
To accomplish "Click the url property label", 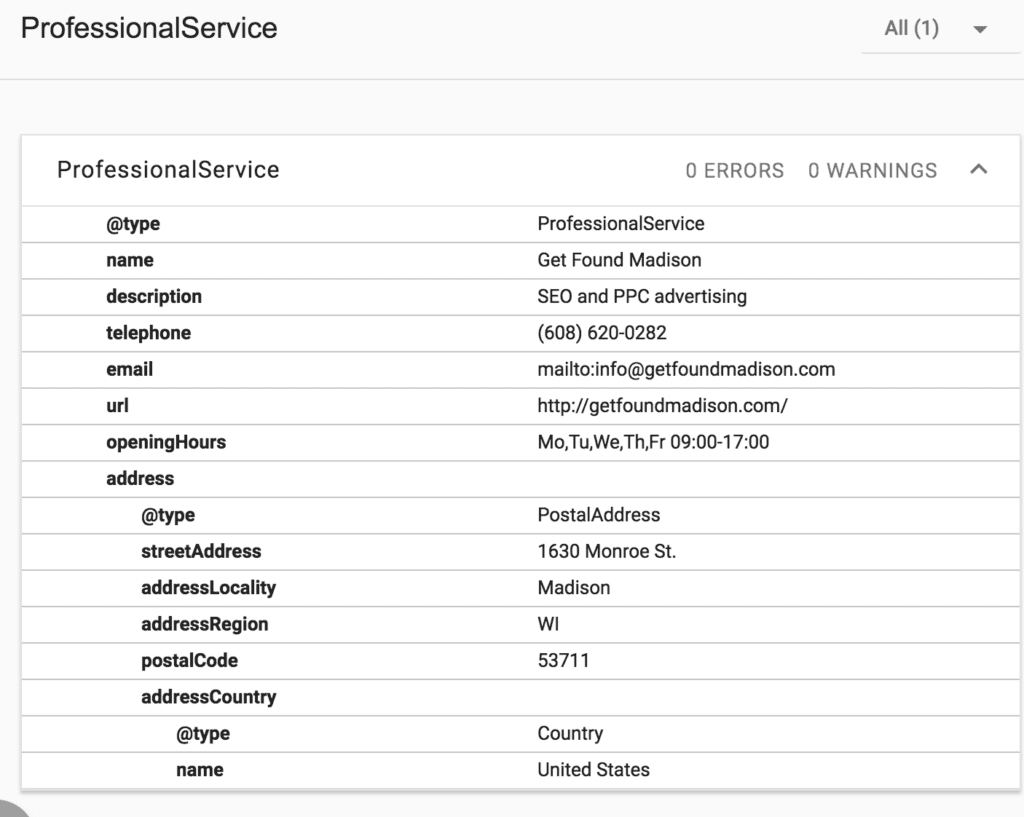I will [x=118, y=406].
